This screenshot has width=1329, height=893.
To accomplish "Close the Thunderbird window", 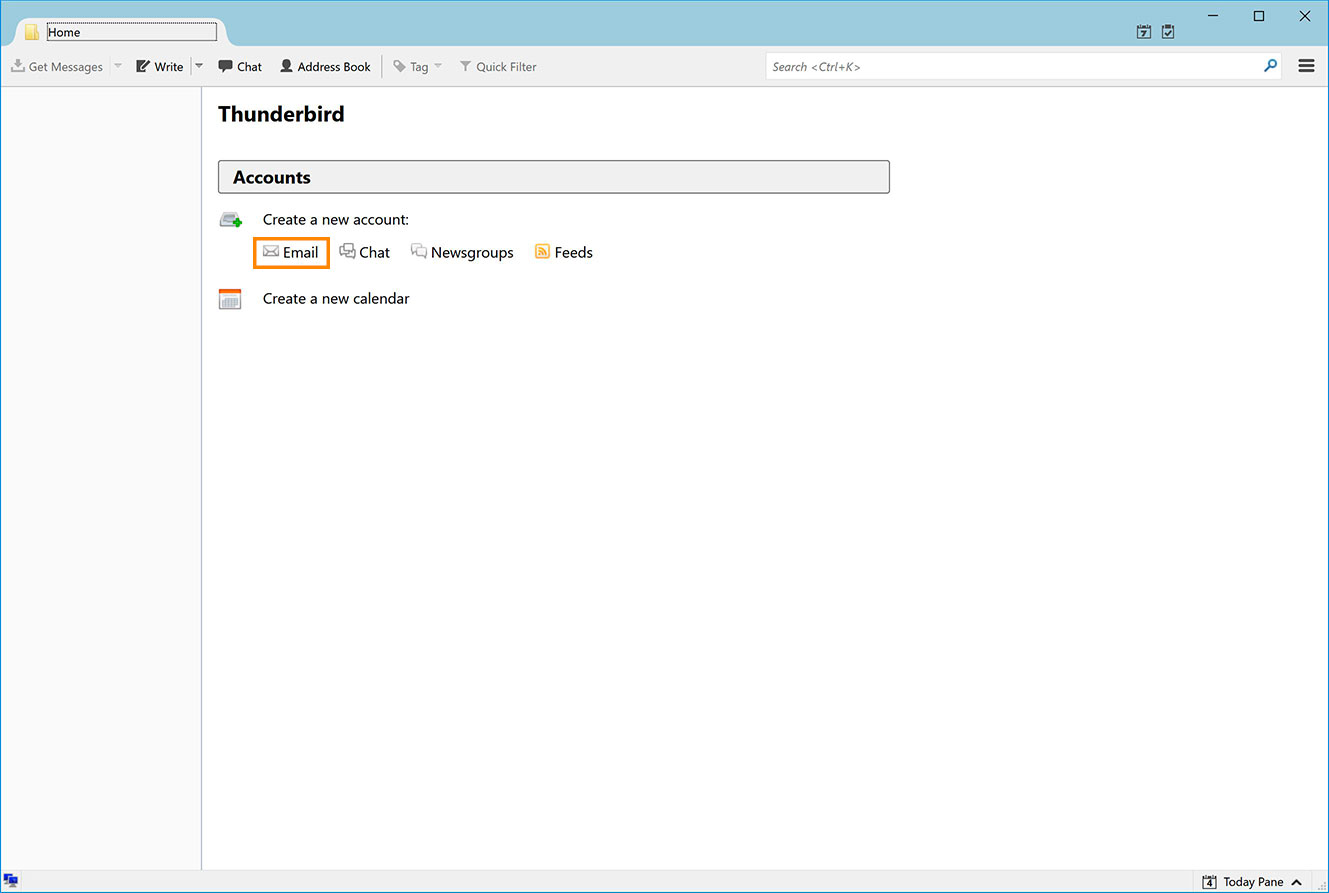I will 1305,15.
